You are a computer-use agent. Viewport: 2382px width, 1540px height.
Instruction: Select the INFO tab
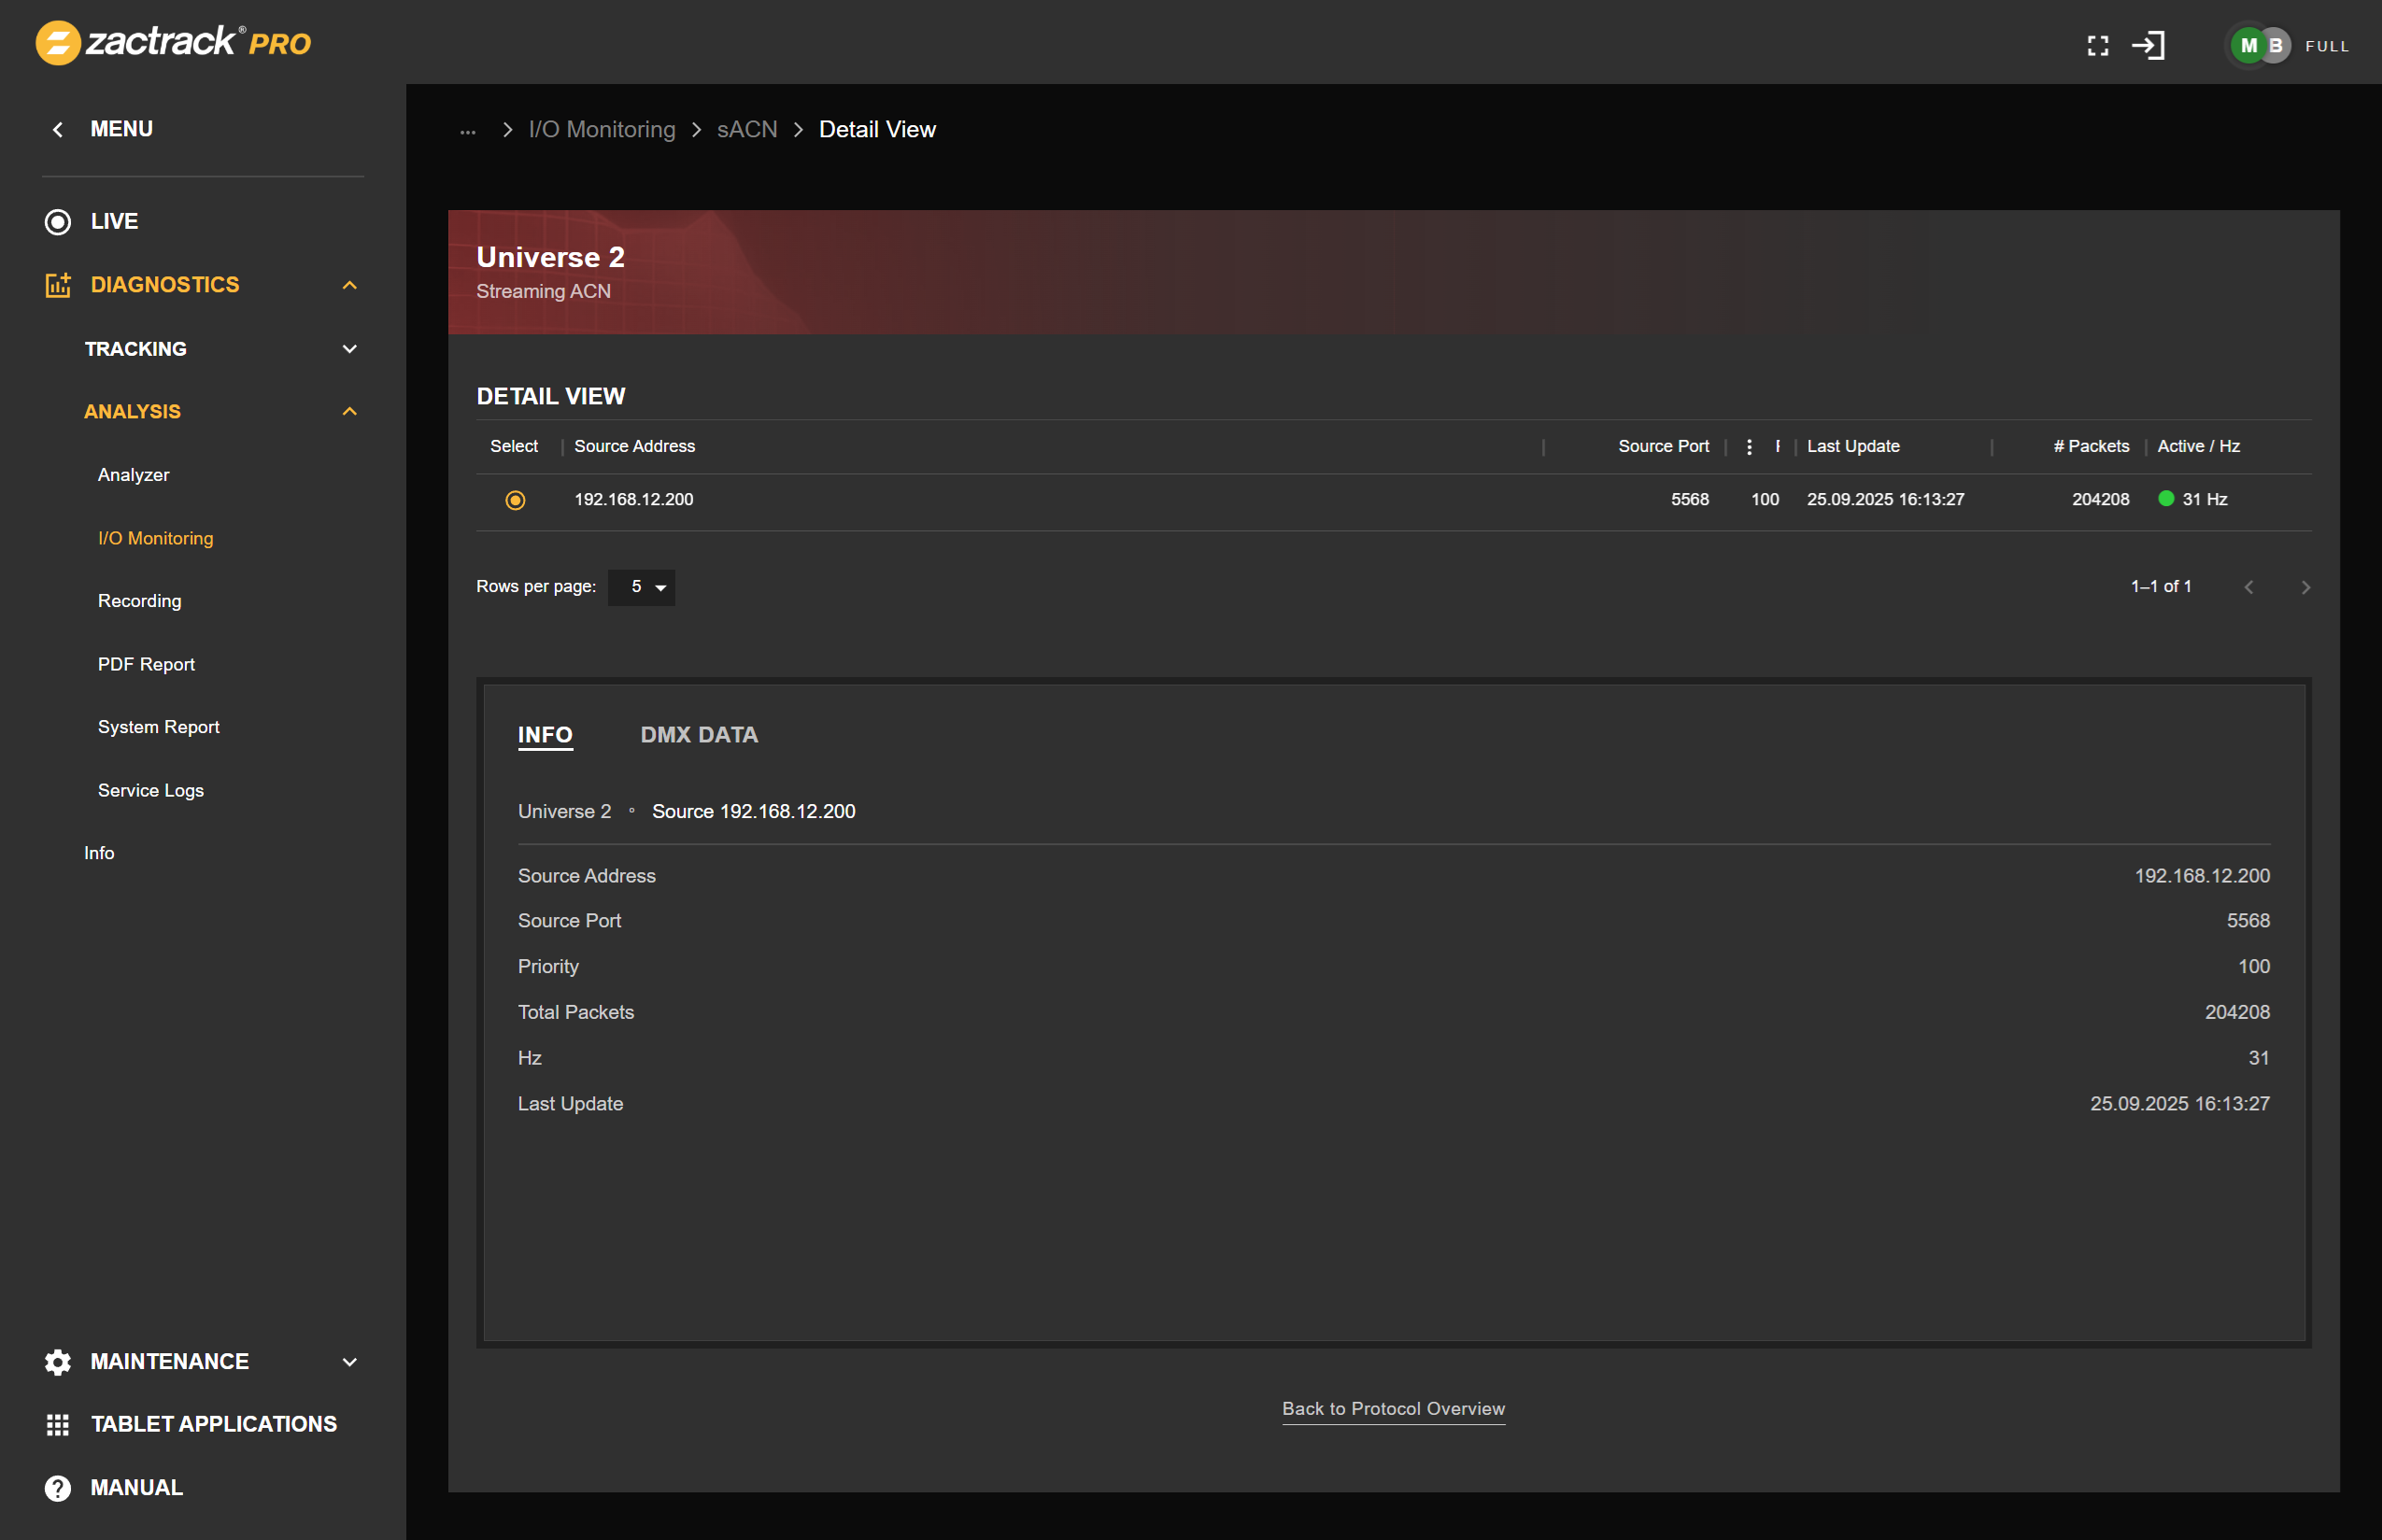pos(545,734)
